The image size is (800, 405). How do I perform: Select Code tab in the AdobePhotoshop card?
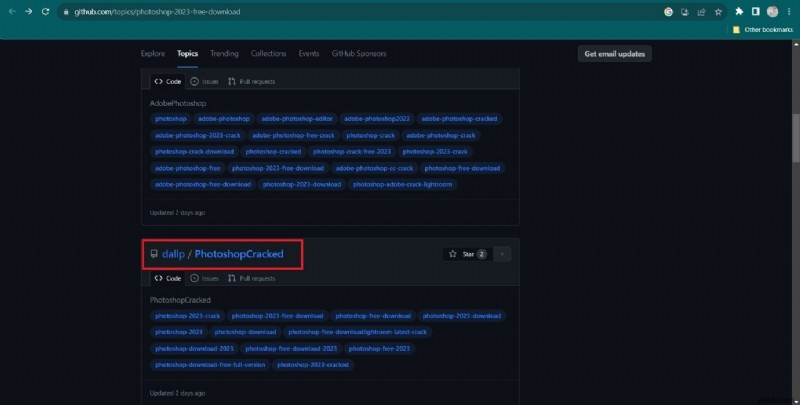[x=167, y=82]
